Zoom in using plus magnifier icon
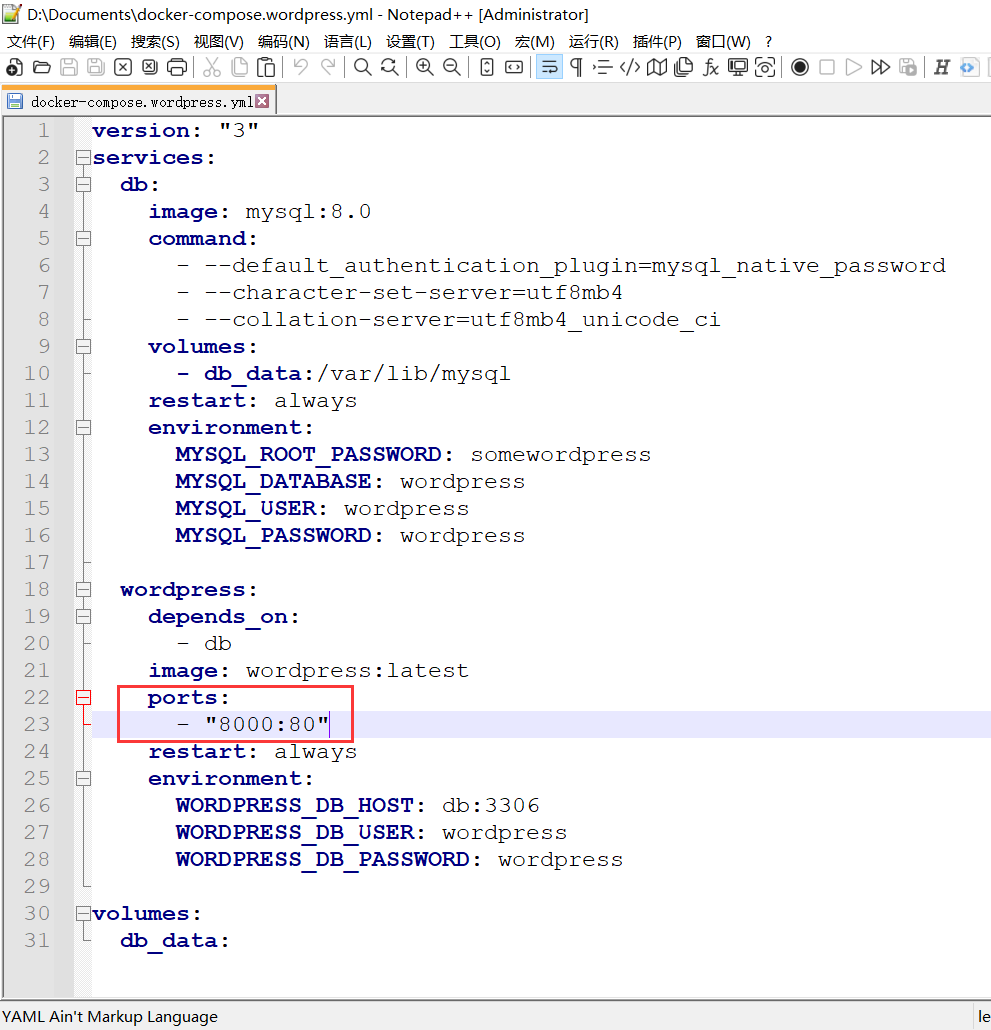The image size is (991, 1030). (x=424, y=67)
